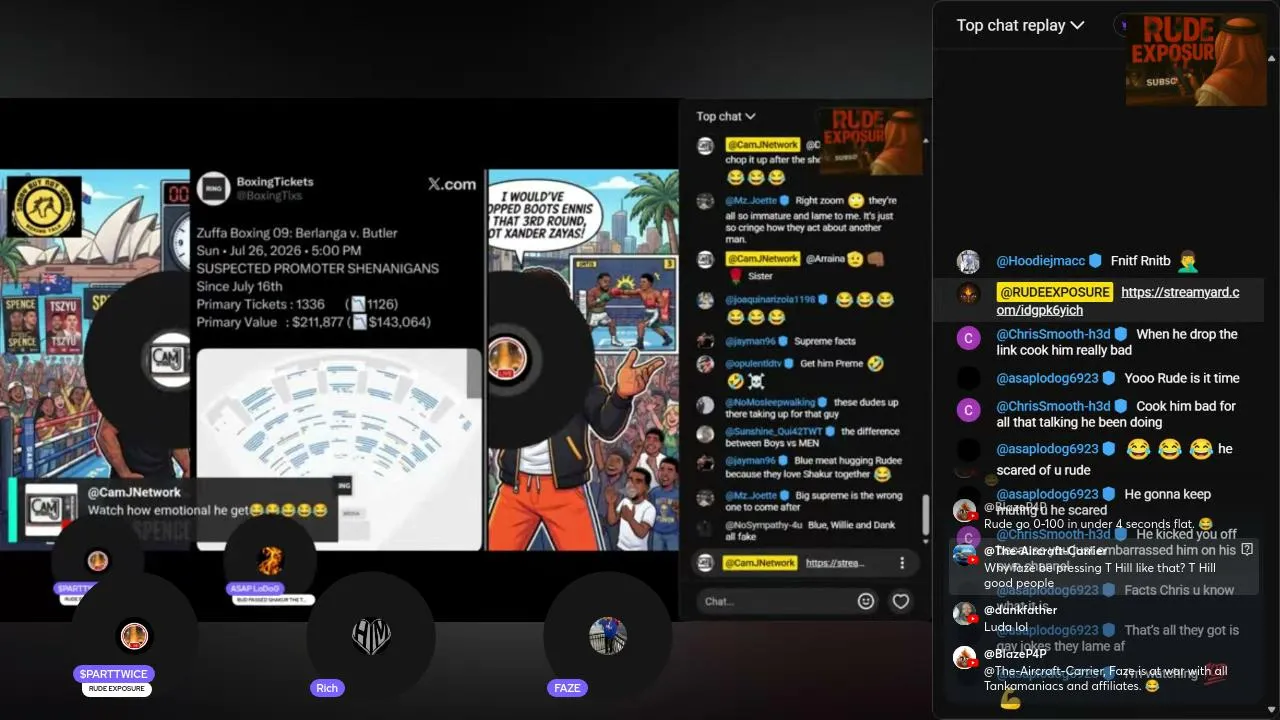Click the ASAP LoDoG participant avatar
The width and height of the screenshot is (1280, 720).
pyautogui.click(x=270, y=560)
